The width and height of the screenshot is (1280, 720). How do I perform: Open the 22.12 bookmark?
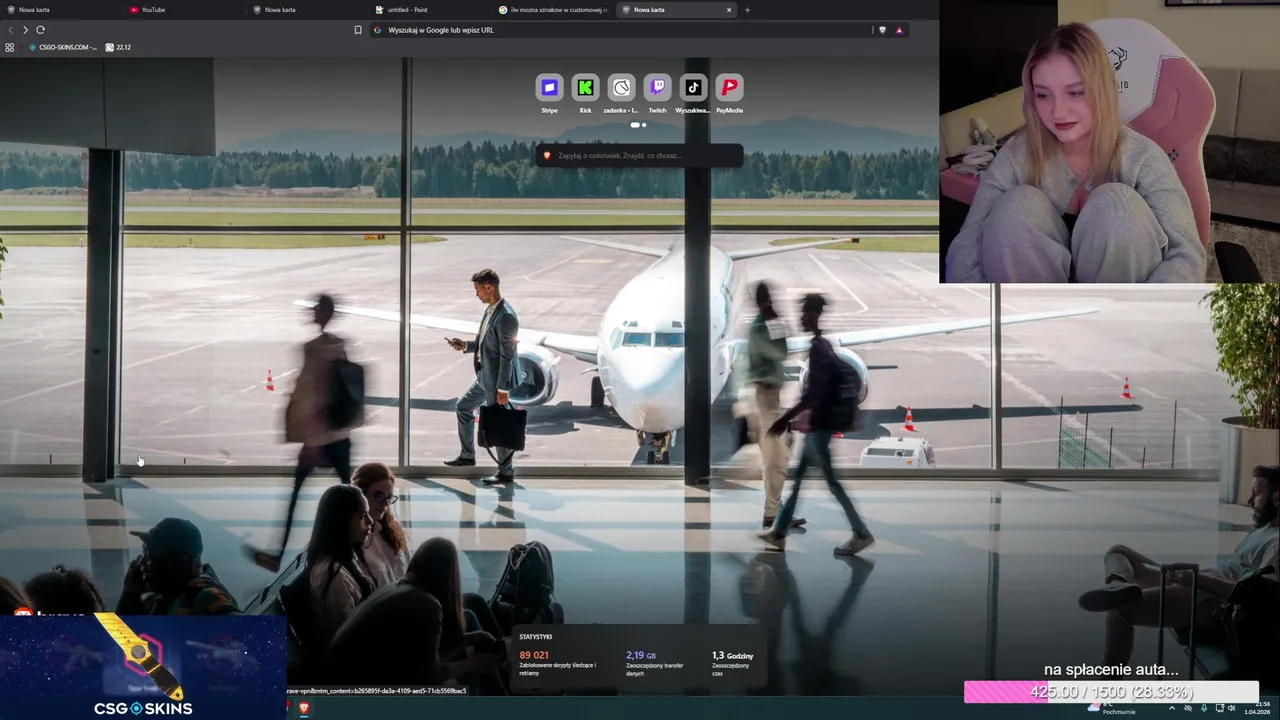pyautogui.click(x=118, y=47)
